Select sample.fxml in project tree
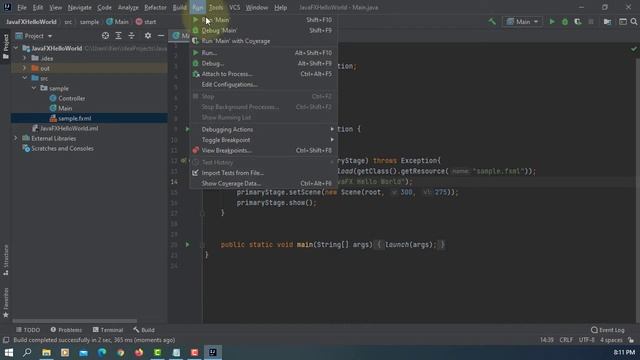This screenshot has height=360, width=640. 70,118
